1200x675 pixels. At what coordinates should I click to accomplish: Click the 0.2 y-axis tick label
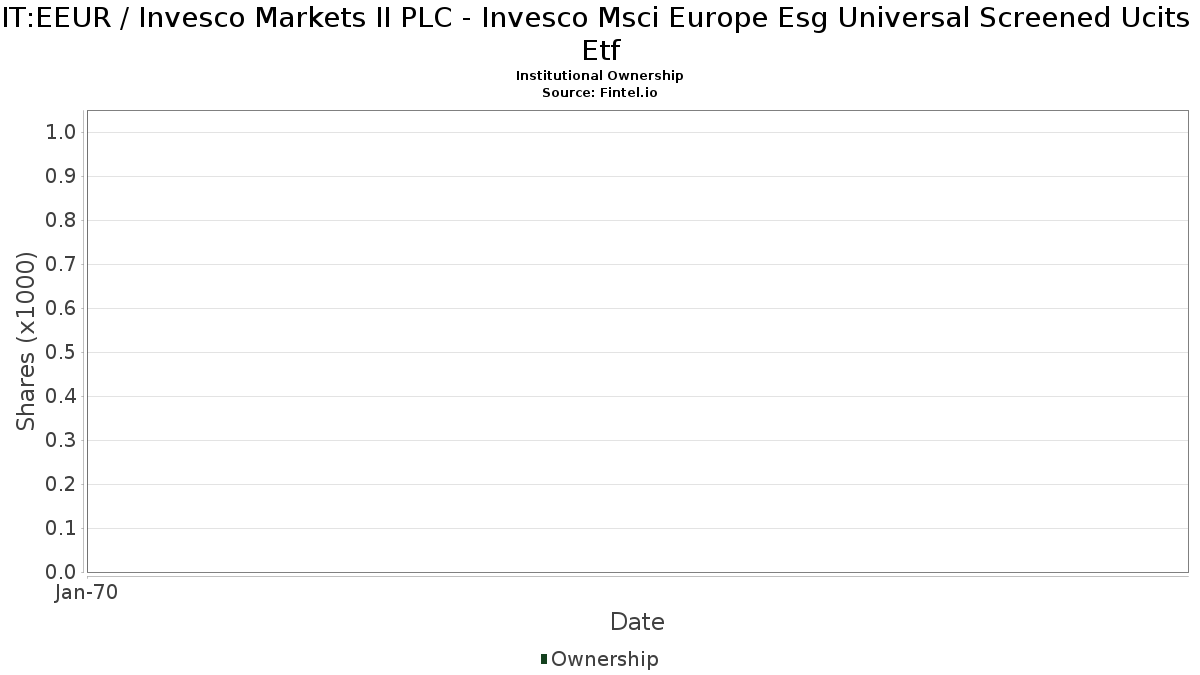[62, 485]
